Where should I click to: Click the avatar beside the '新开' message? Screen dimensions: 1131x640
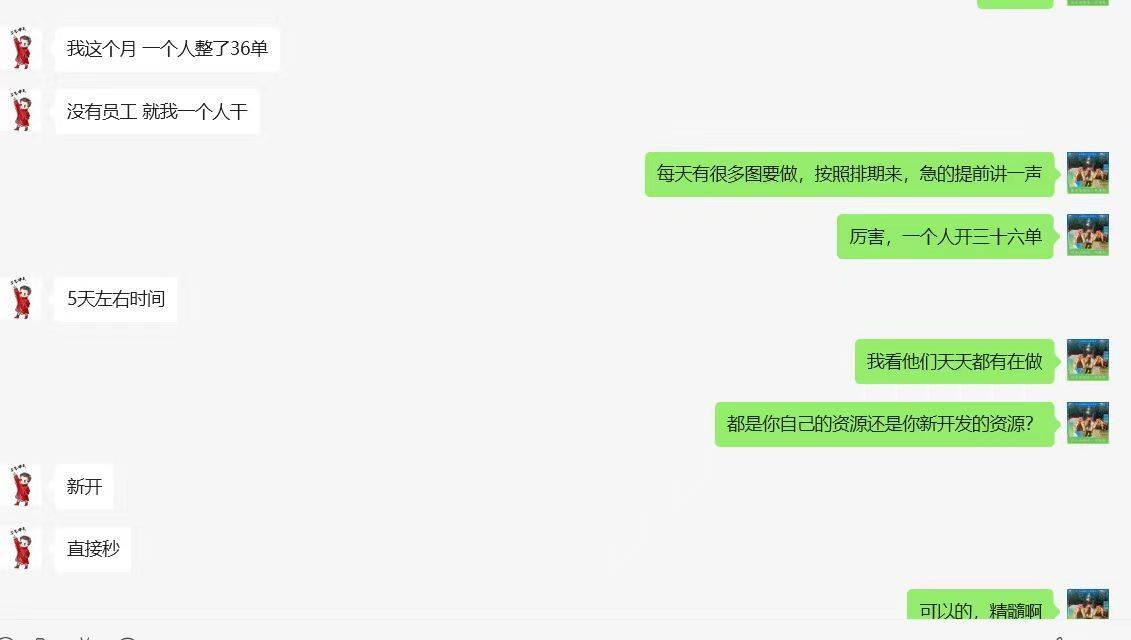tap(21, 486)
